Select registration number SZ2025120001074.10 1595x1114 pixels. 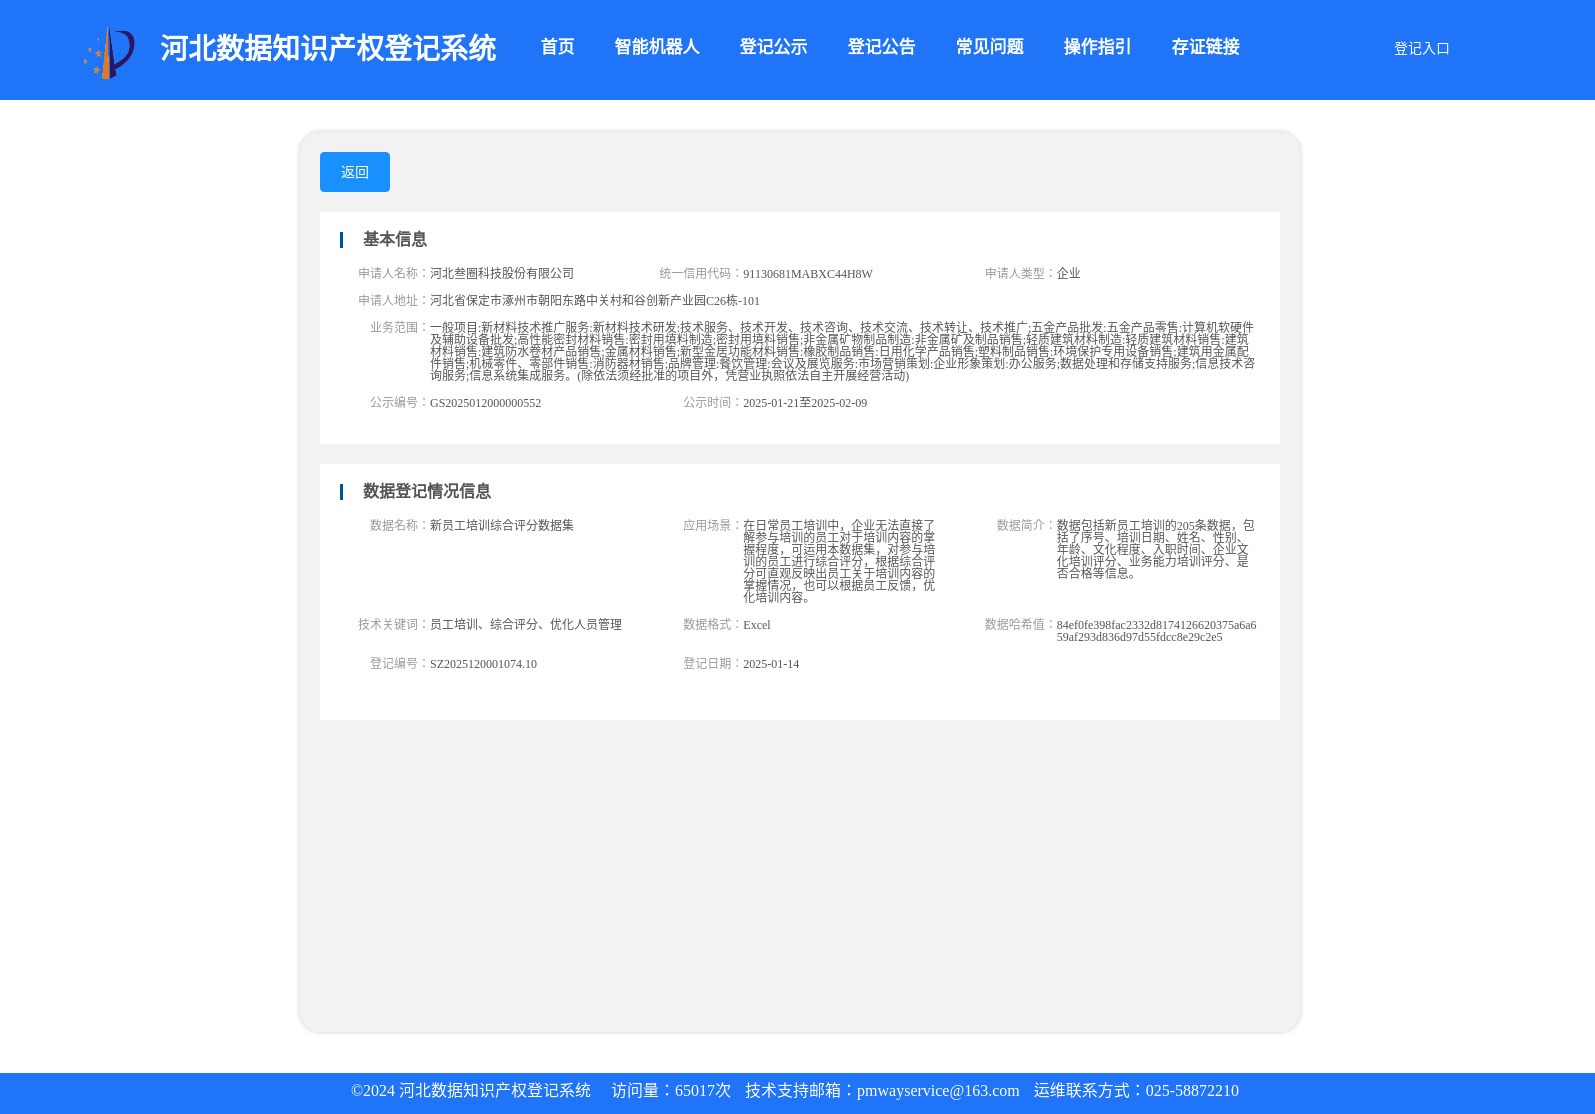(483, 664)
